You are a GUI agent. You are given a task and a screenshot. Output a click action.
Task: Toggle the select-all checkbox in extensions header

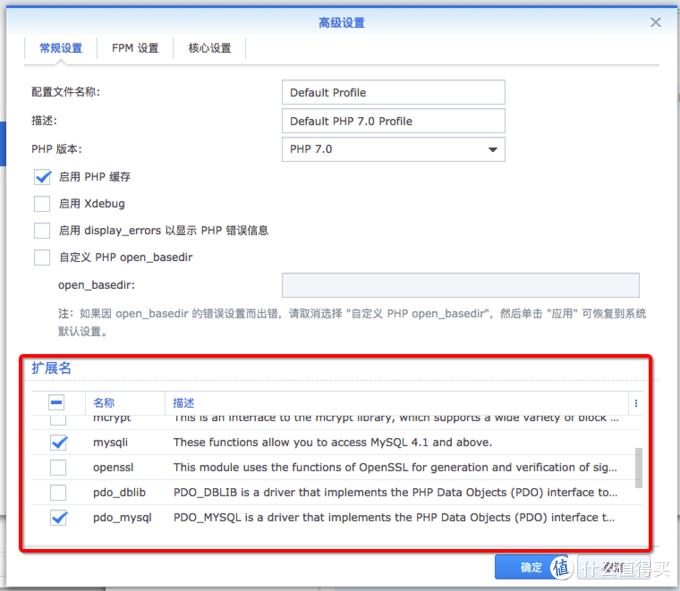[56, 402]
